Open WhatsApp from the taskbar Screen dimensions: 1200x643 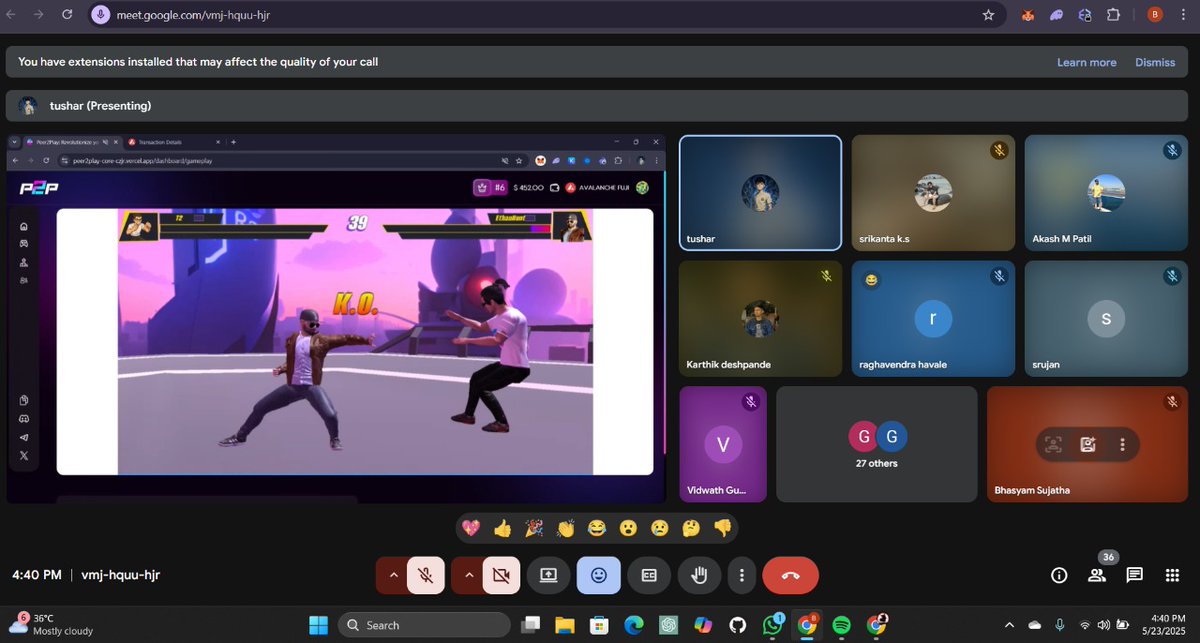pos(773,625)
